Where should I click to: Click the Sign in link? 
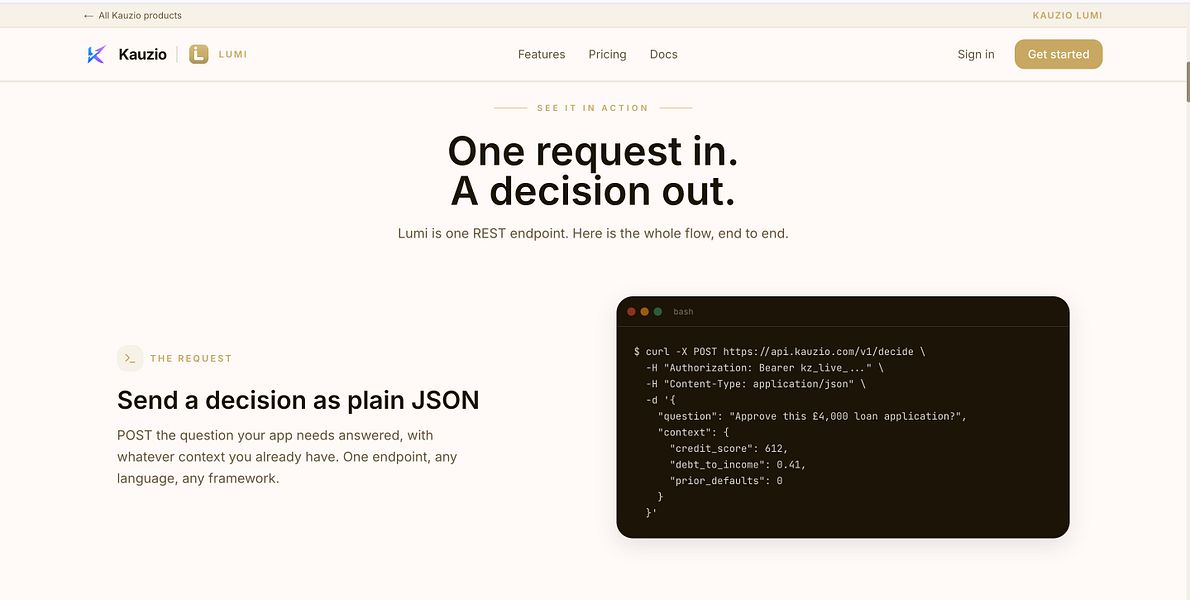click(976, 55)
